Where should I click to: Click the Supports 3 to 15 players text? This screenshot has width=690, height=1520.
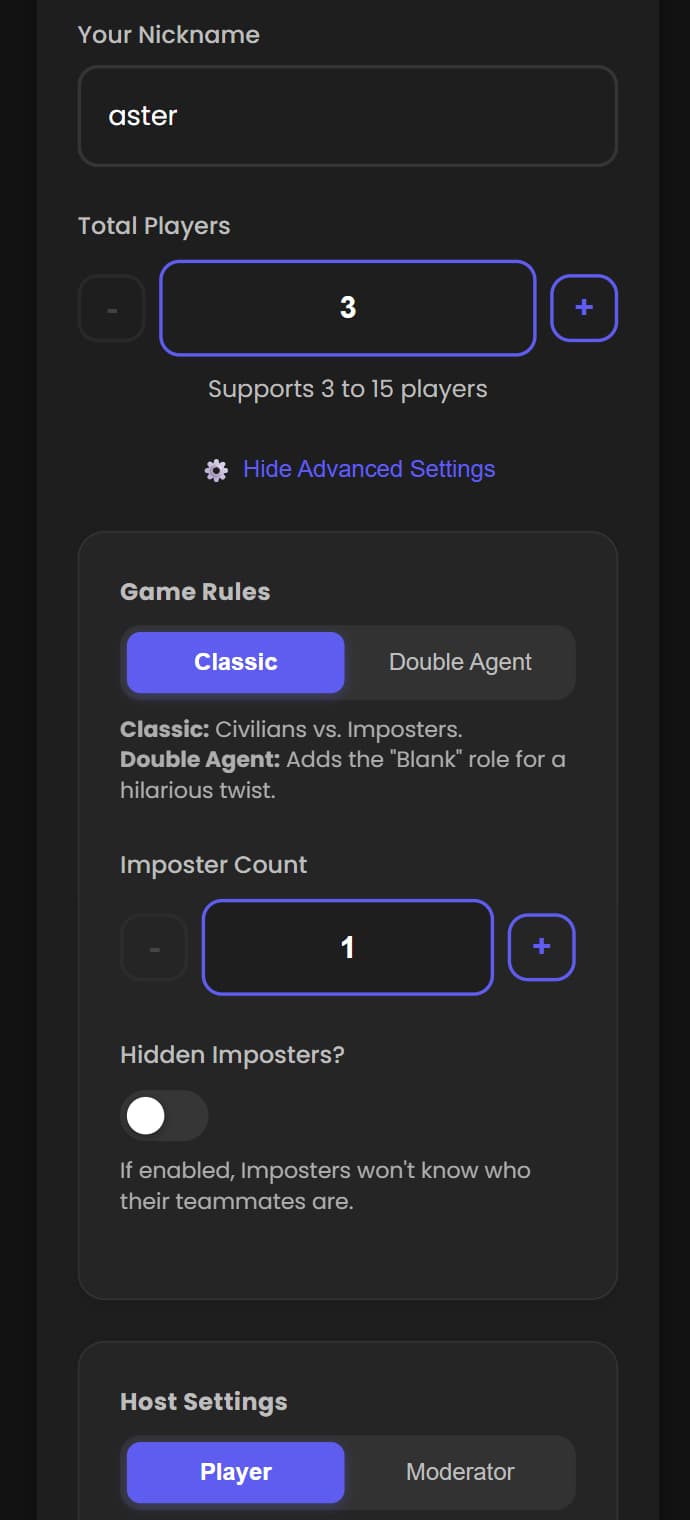tap(347, 389)
